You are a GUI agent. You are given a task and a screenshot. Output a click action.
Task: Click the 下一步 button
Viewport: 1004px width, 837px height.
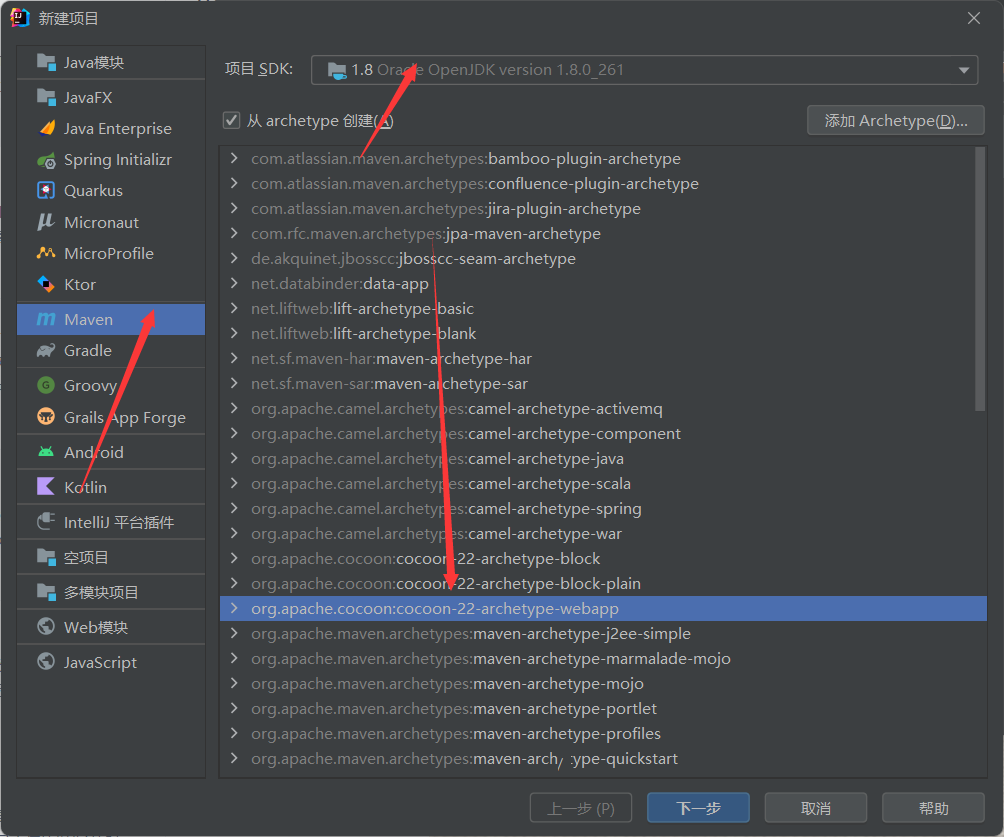coord(698,808)
